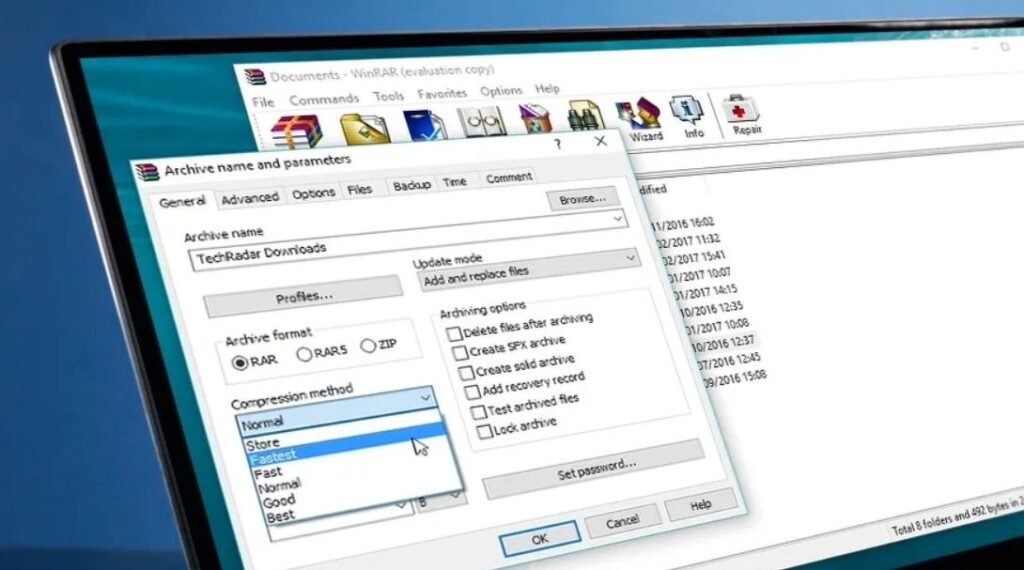Switch to the Advanced tab

click(249, 198)
